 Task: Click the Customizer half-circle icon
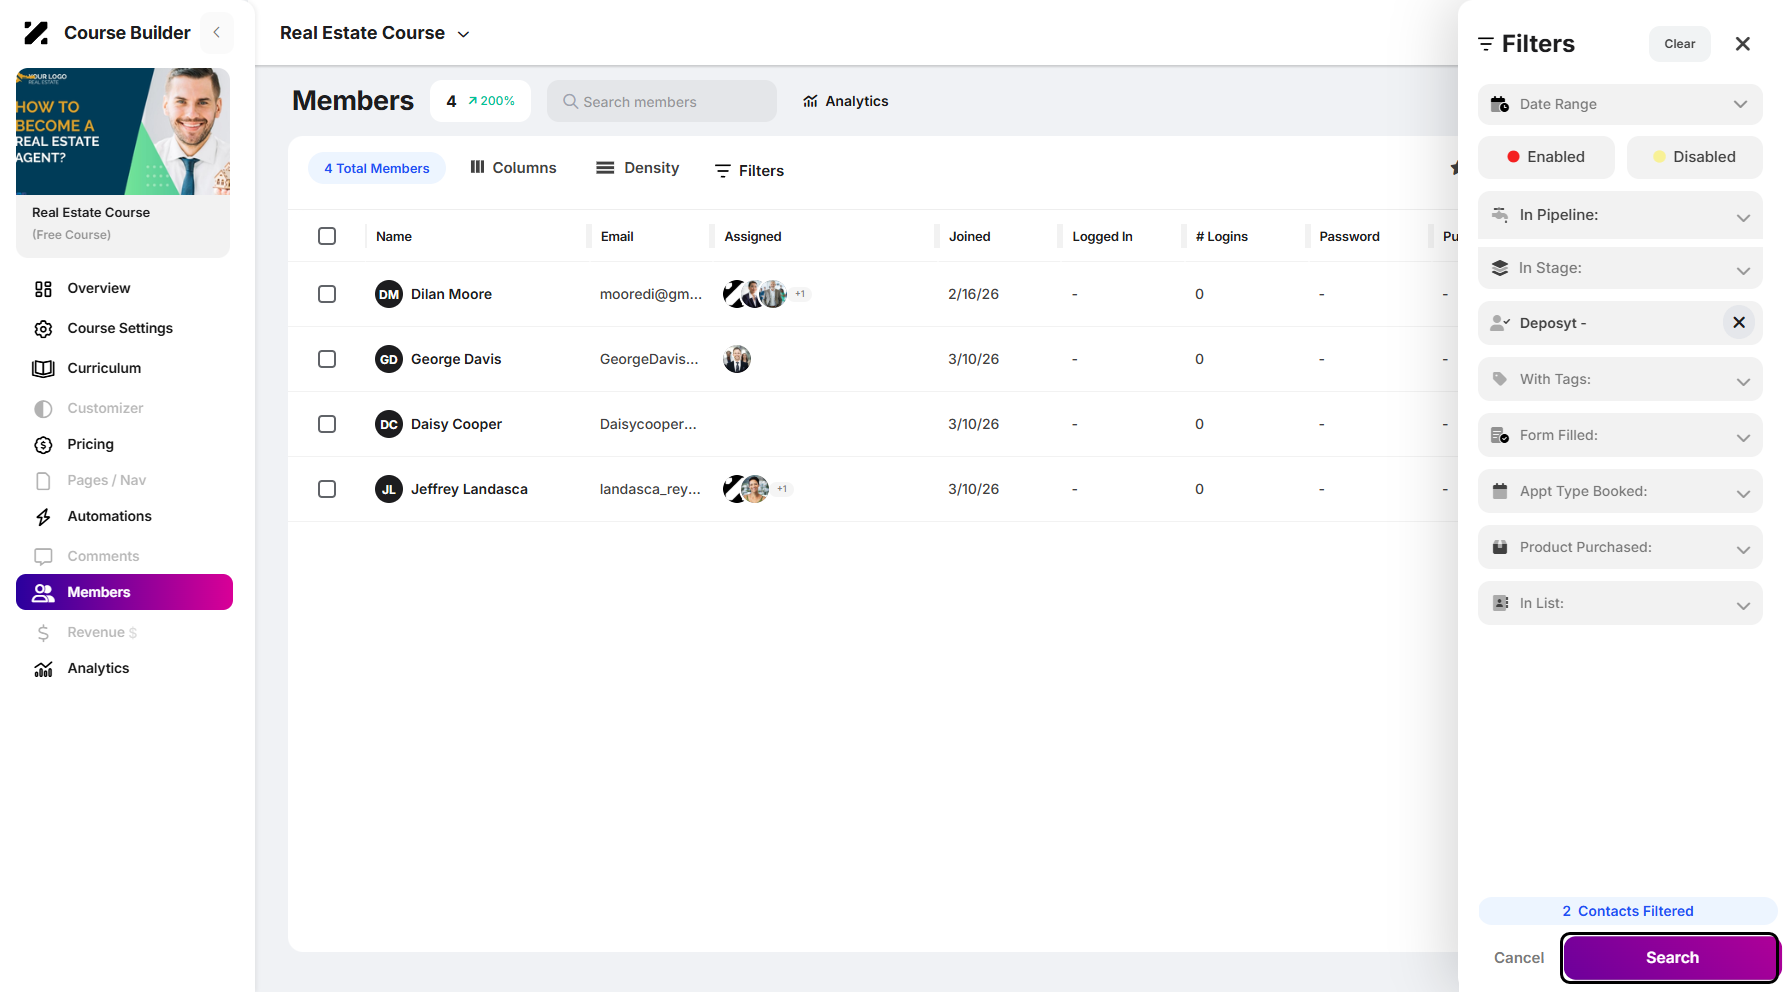coord(43,409)
